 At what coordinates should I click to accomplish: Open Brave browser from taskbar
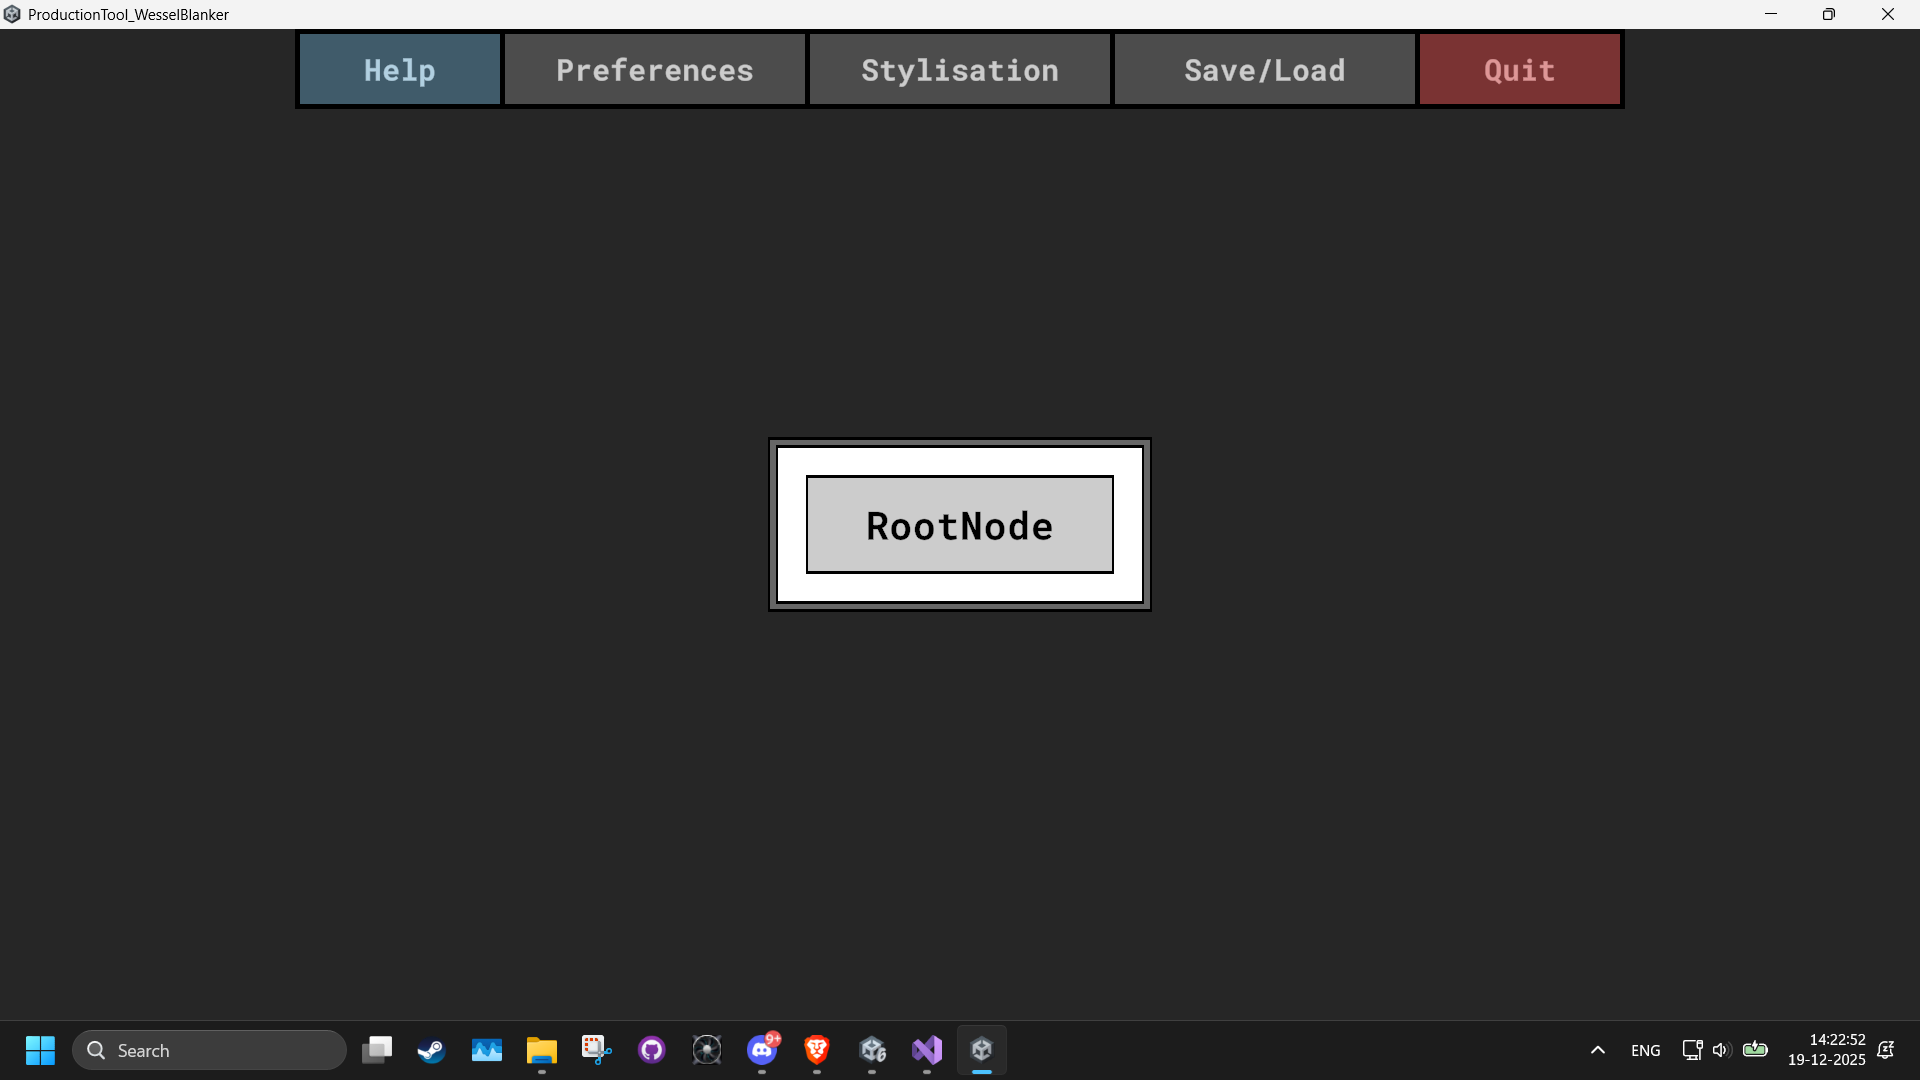[x=817, y=1050]
